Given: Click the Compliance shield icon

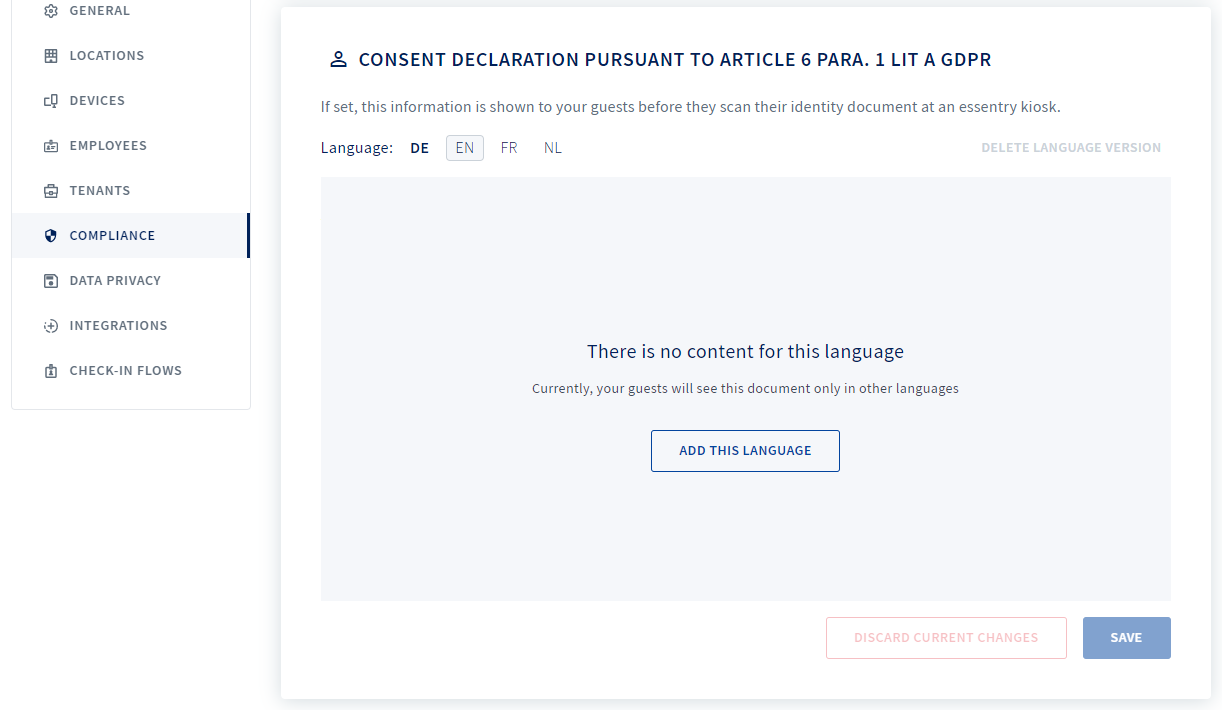Looking at the screenshot, I should tap(51, 236).
